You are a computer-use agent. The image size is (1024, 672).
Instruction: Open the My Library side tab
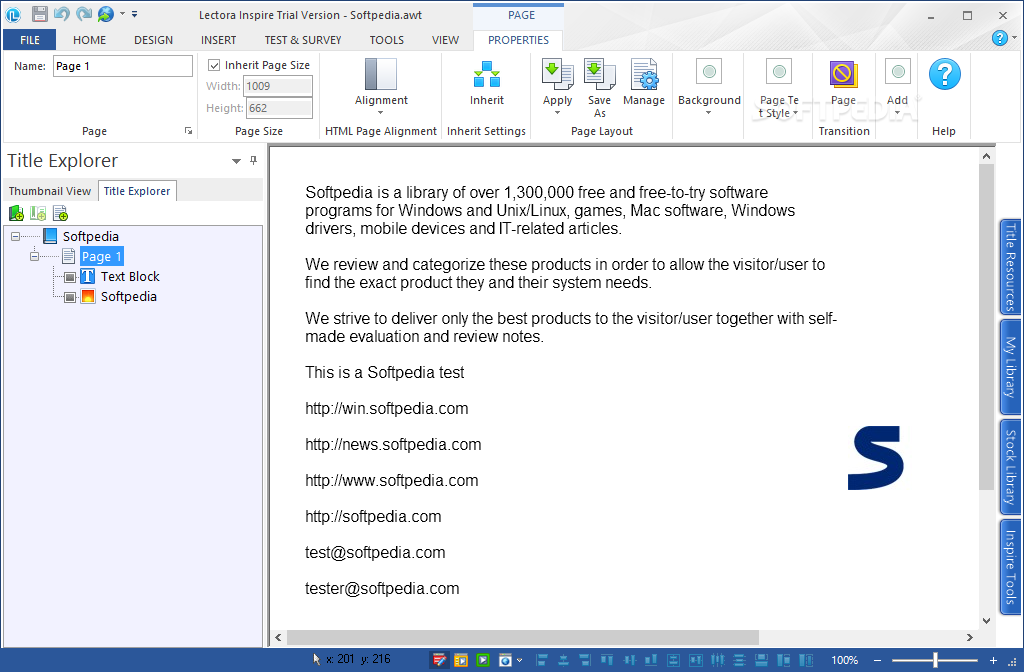click(1010, 366)
